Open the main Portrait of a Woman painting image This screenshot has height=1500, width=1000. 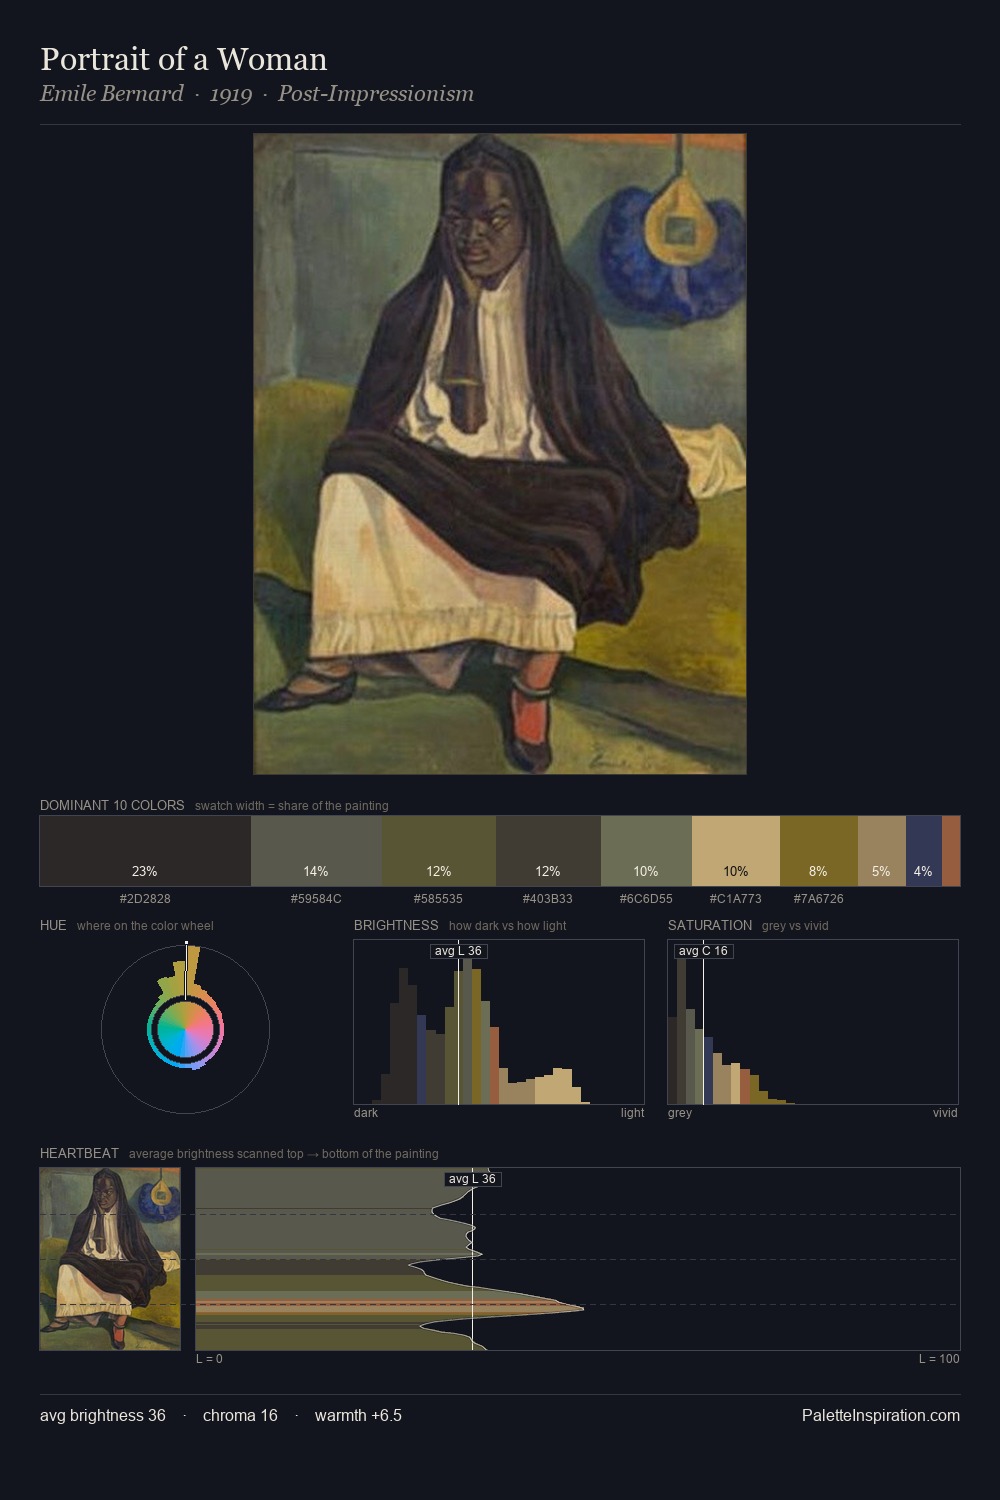point(500,454)
